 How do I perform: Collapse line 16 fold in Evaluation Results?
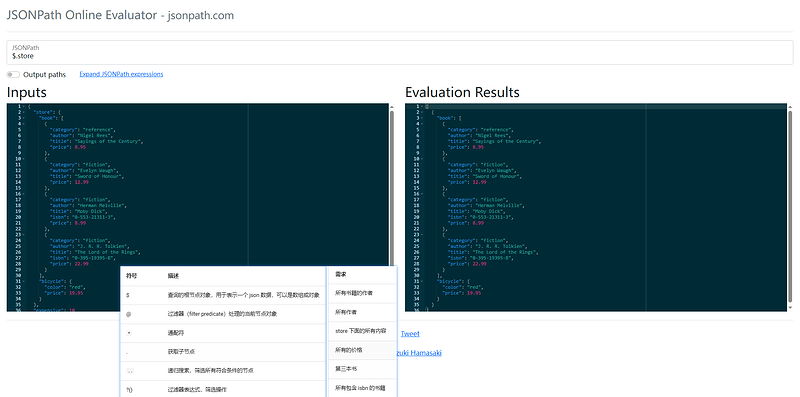(422, 194)
